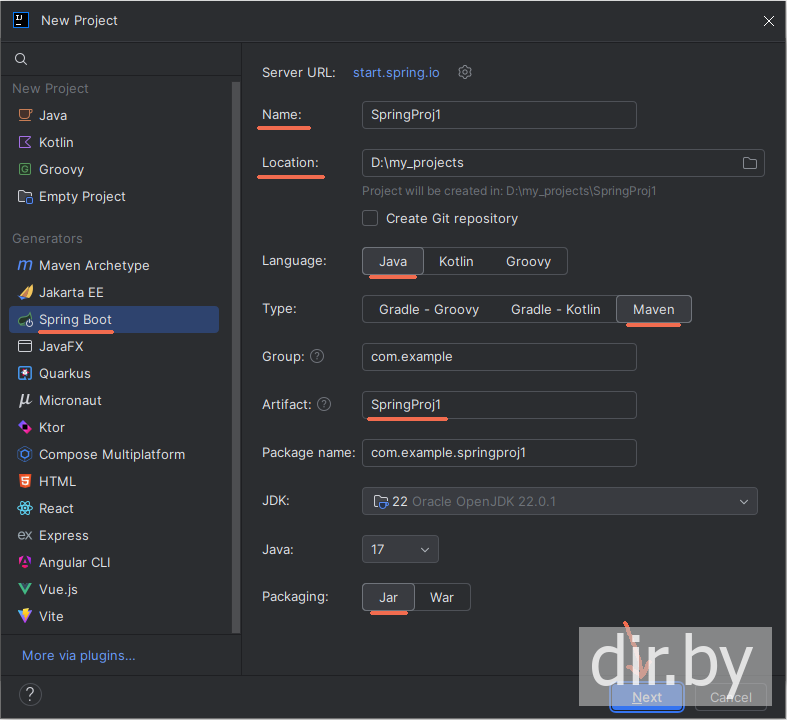Click the generator list scrollbar
The height and width of the screenshot is (720, 787).
pos(236,357)
